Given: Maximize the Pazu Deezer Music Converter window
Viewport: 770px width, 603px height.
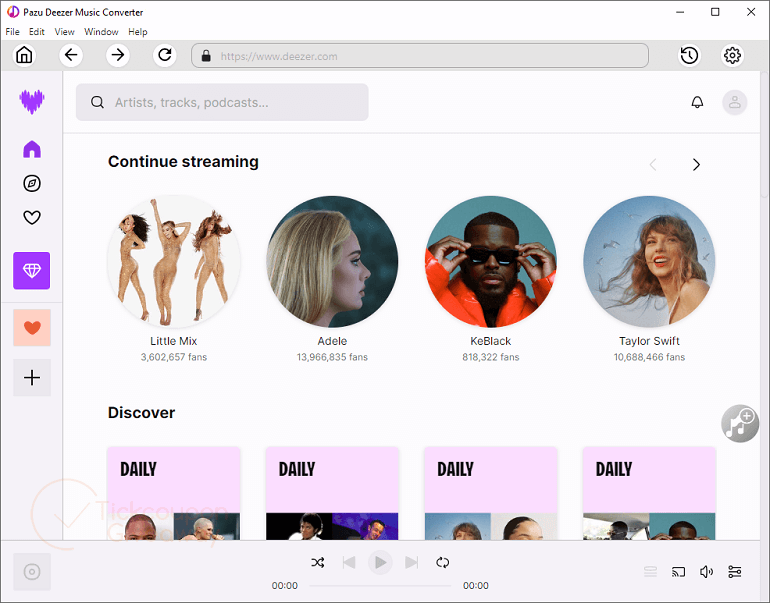Looking at the screenshot, I should [x=715, y=12].
